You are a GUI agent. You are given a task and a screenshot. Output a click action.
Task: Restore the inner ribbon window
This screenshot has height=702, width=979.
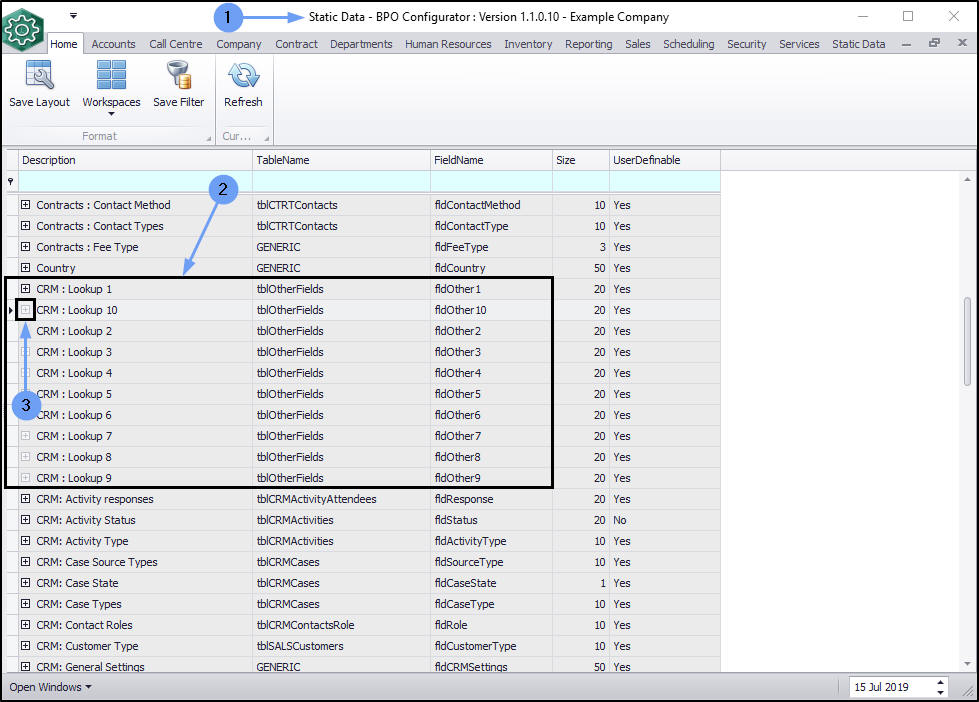934,43
